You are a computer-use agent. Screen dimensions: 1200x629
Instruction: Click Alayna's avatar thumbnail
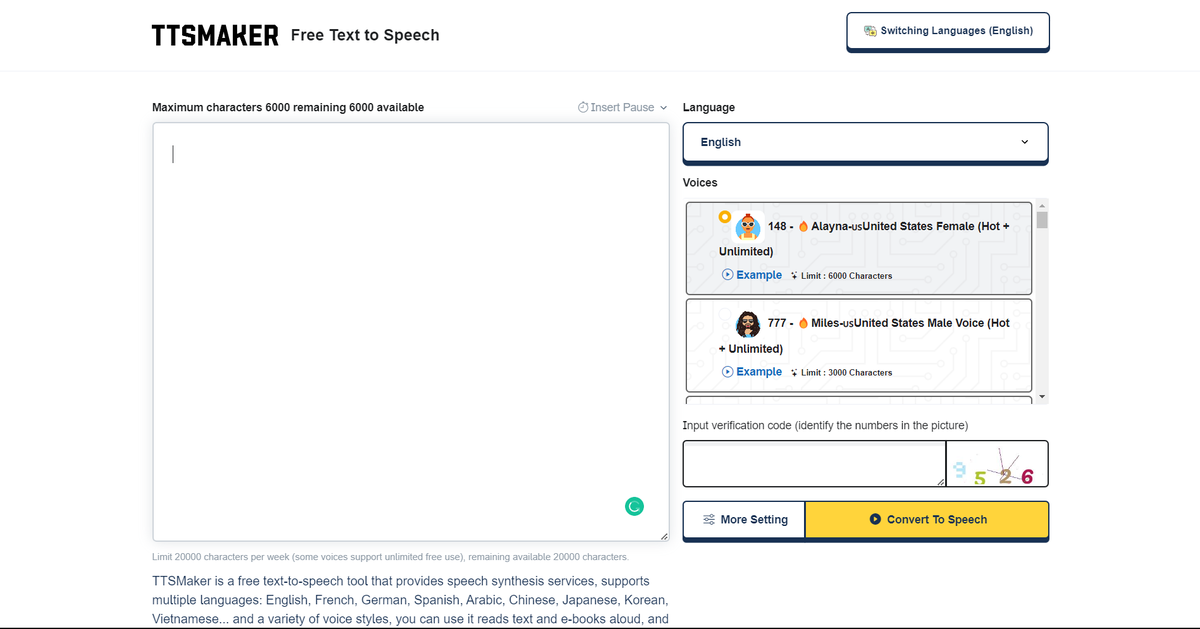(748, 226)
